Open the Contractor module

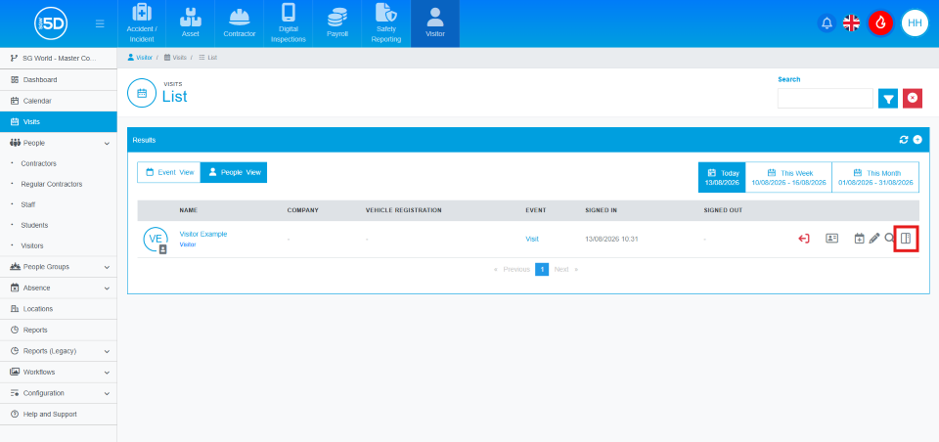(240, 23)
